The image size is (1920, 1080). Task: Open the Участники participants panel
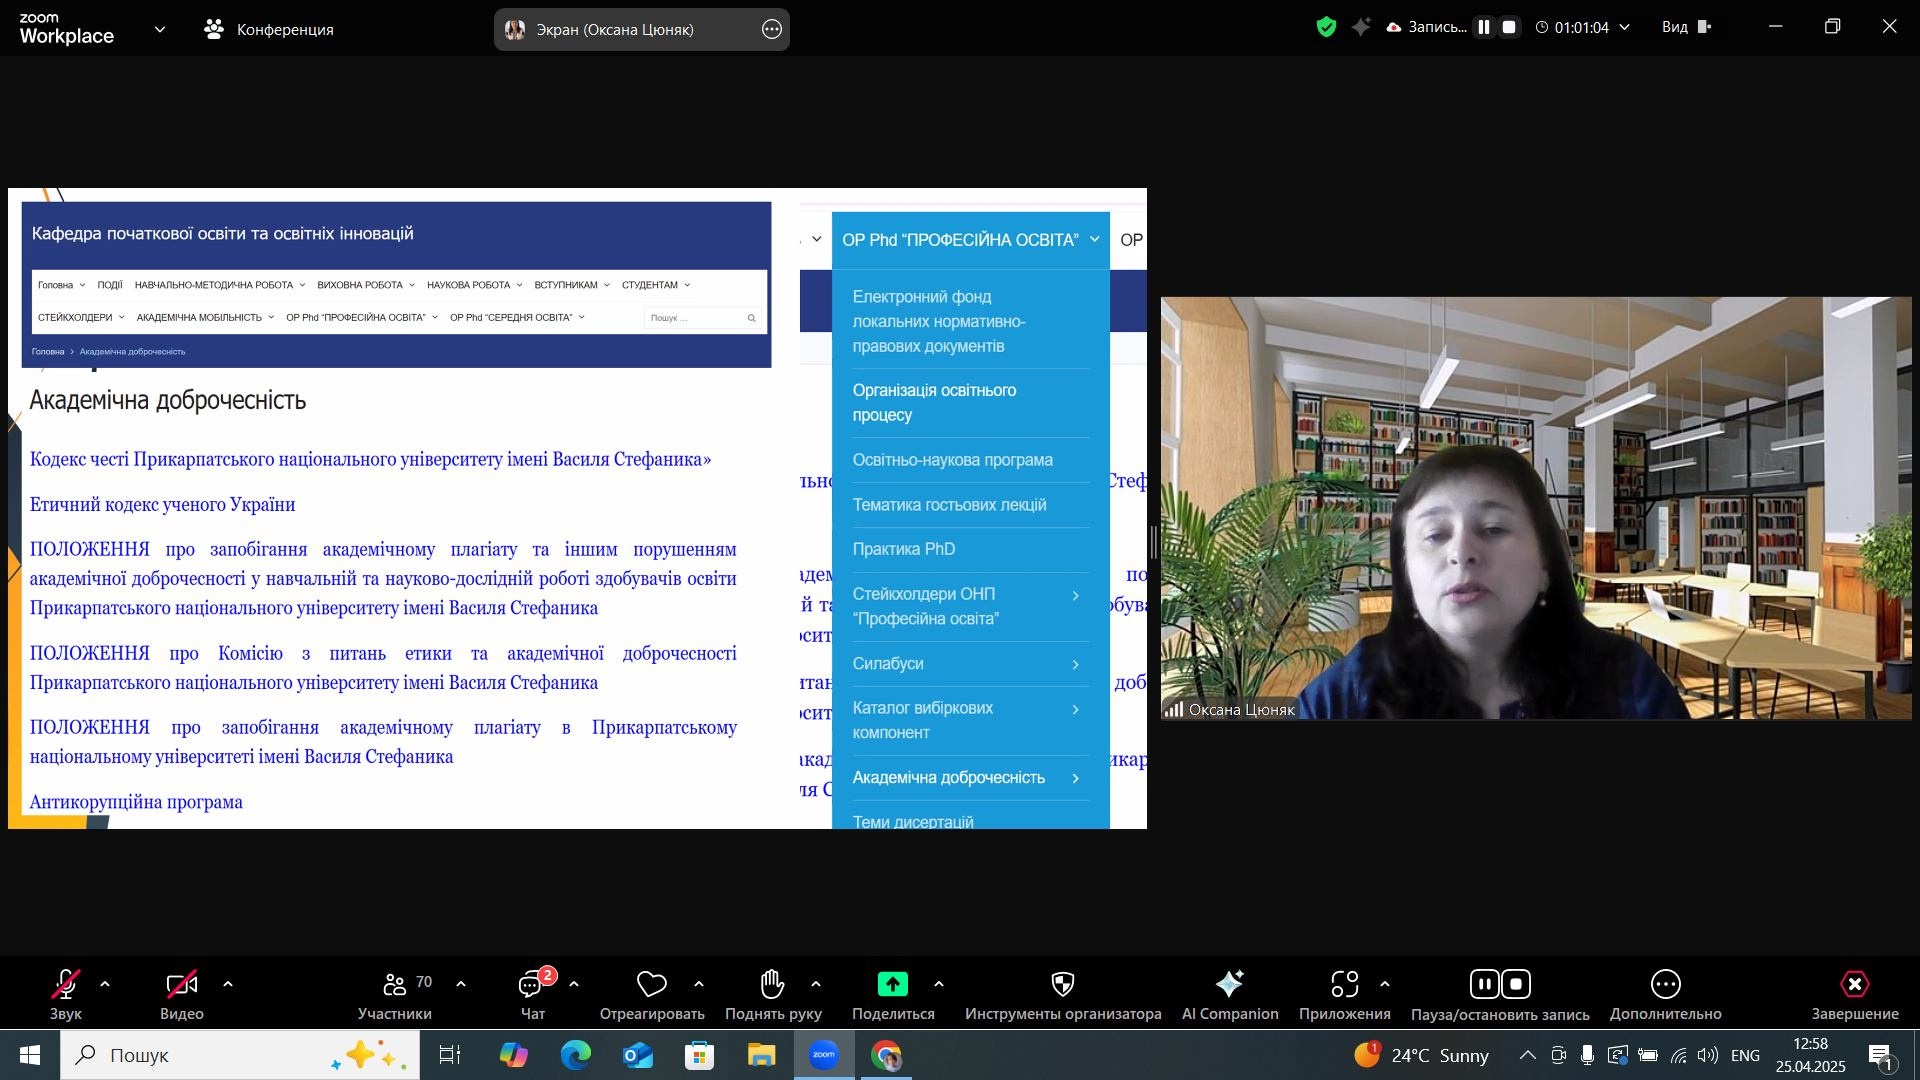pyautogui.click(x=395, y=995)
